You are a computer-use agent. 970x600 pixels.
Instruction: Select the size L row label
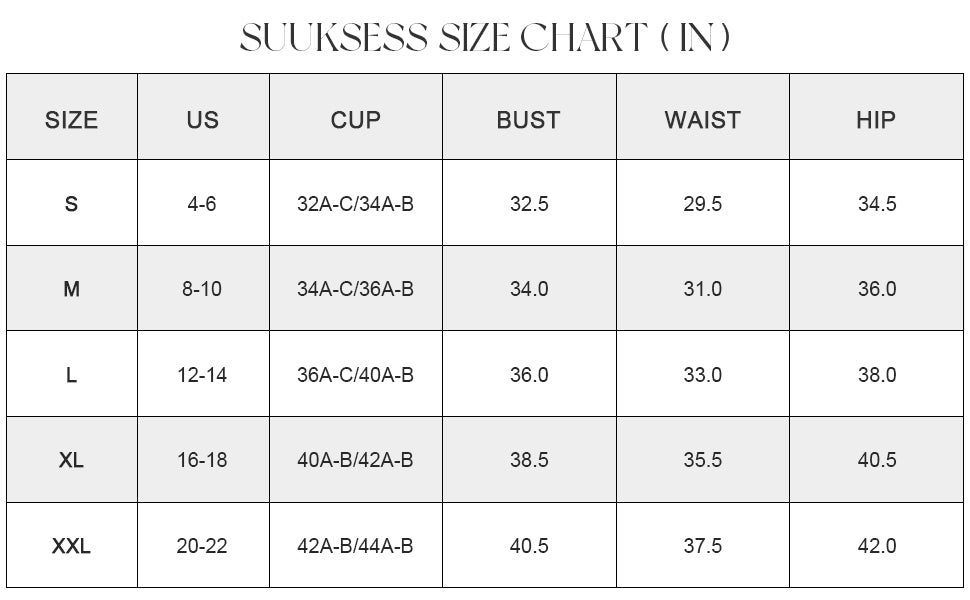(x=71, y=375)
